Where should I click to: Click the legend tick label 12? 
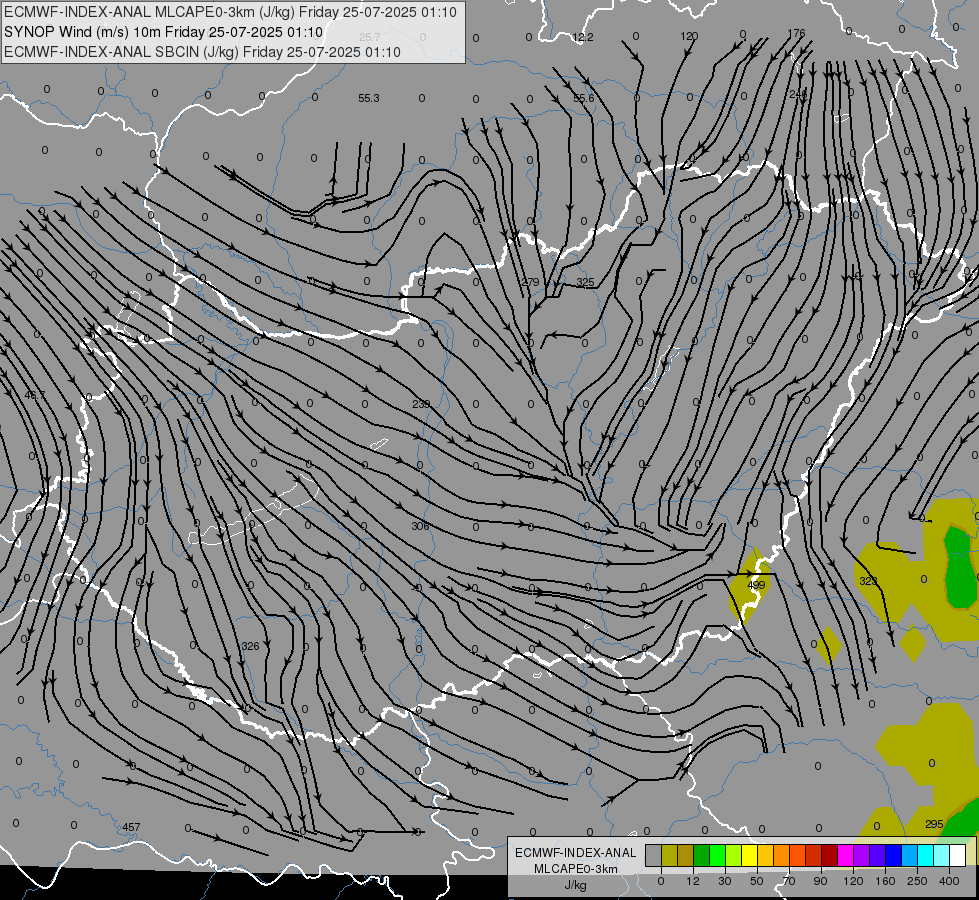tap(693, 881)
